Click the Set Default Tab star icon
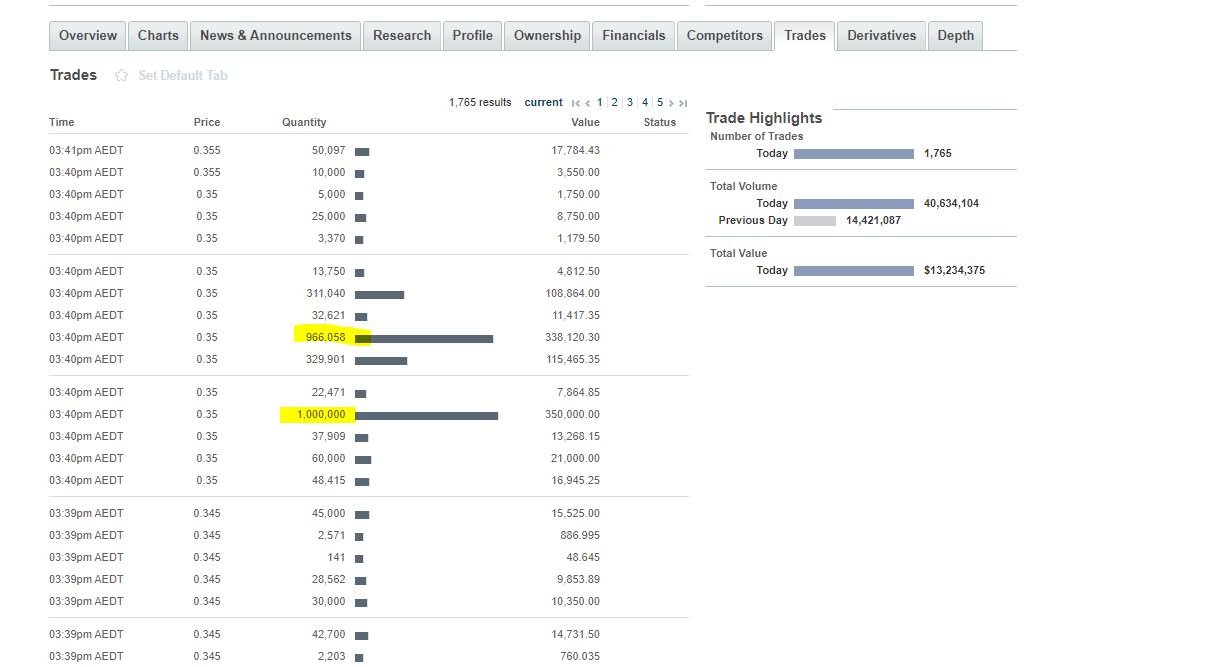The height and width of the screenshot is (667, 1223). [122, 76]
